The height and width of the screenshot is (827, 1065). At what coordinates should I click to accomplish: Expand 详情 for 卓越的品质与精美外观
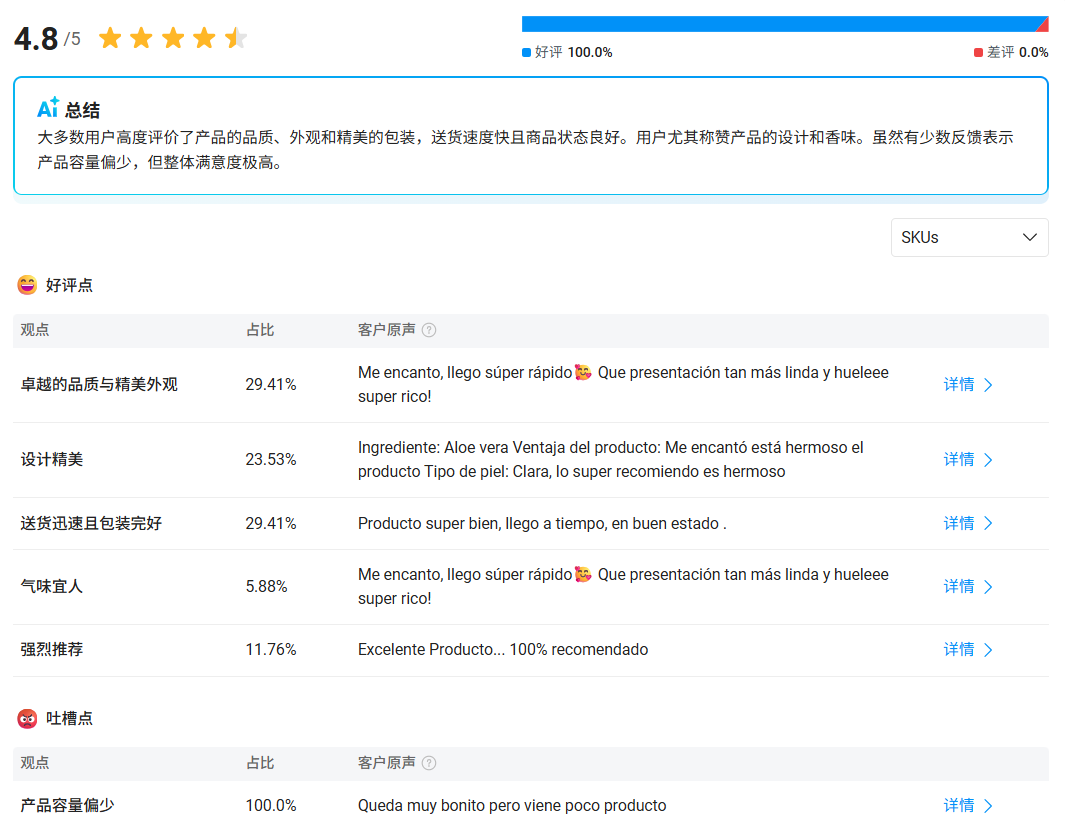(x=966, y=384)
